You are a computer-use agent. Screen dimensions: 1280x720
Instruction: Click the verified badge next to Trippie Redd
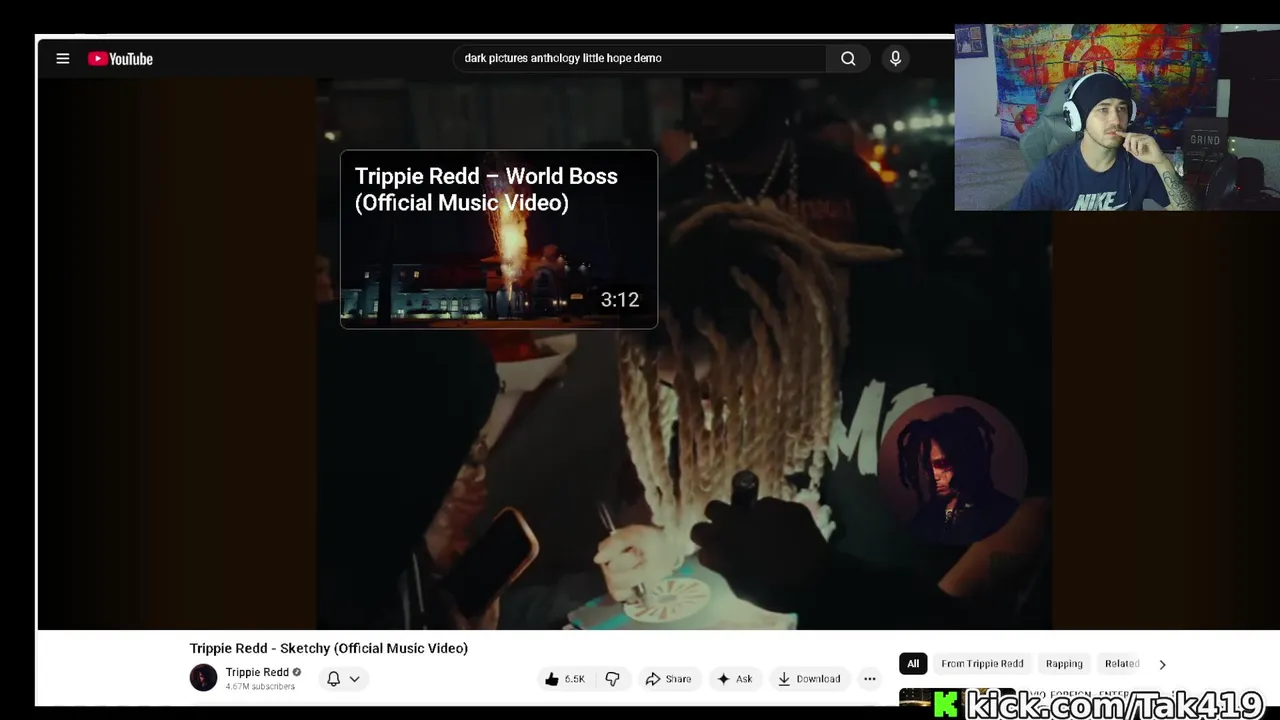pyautogui.click(x=297, y=672)
